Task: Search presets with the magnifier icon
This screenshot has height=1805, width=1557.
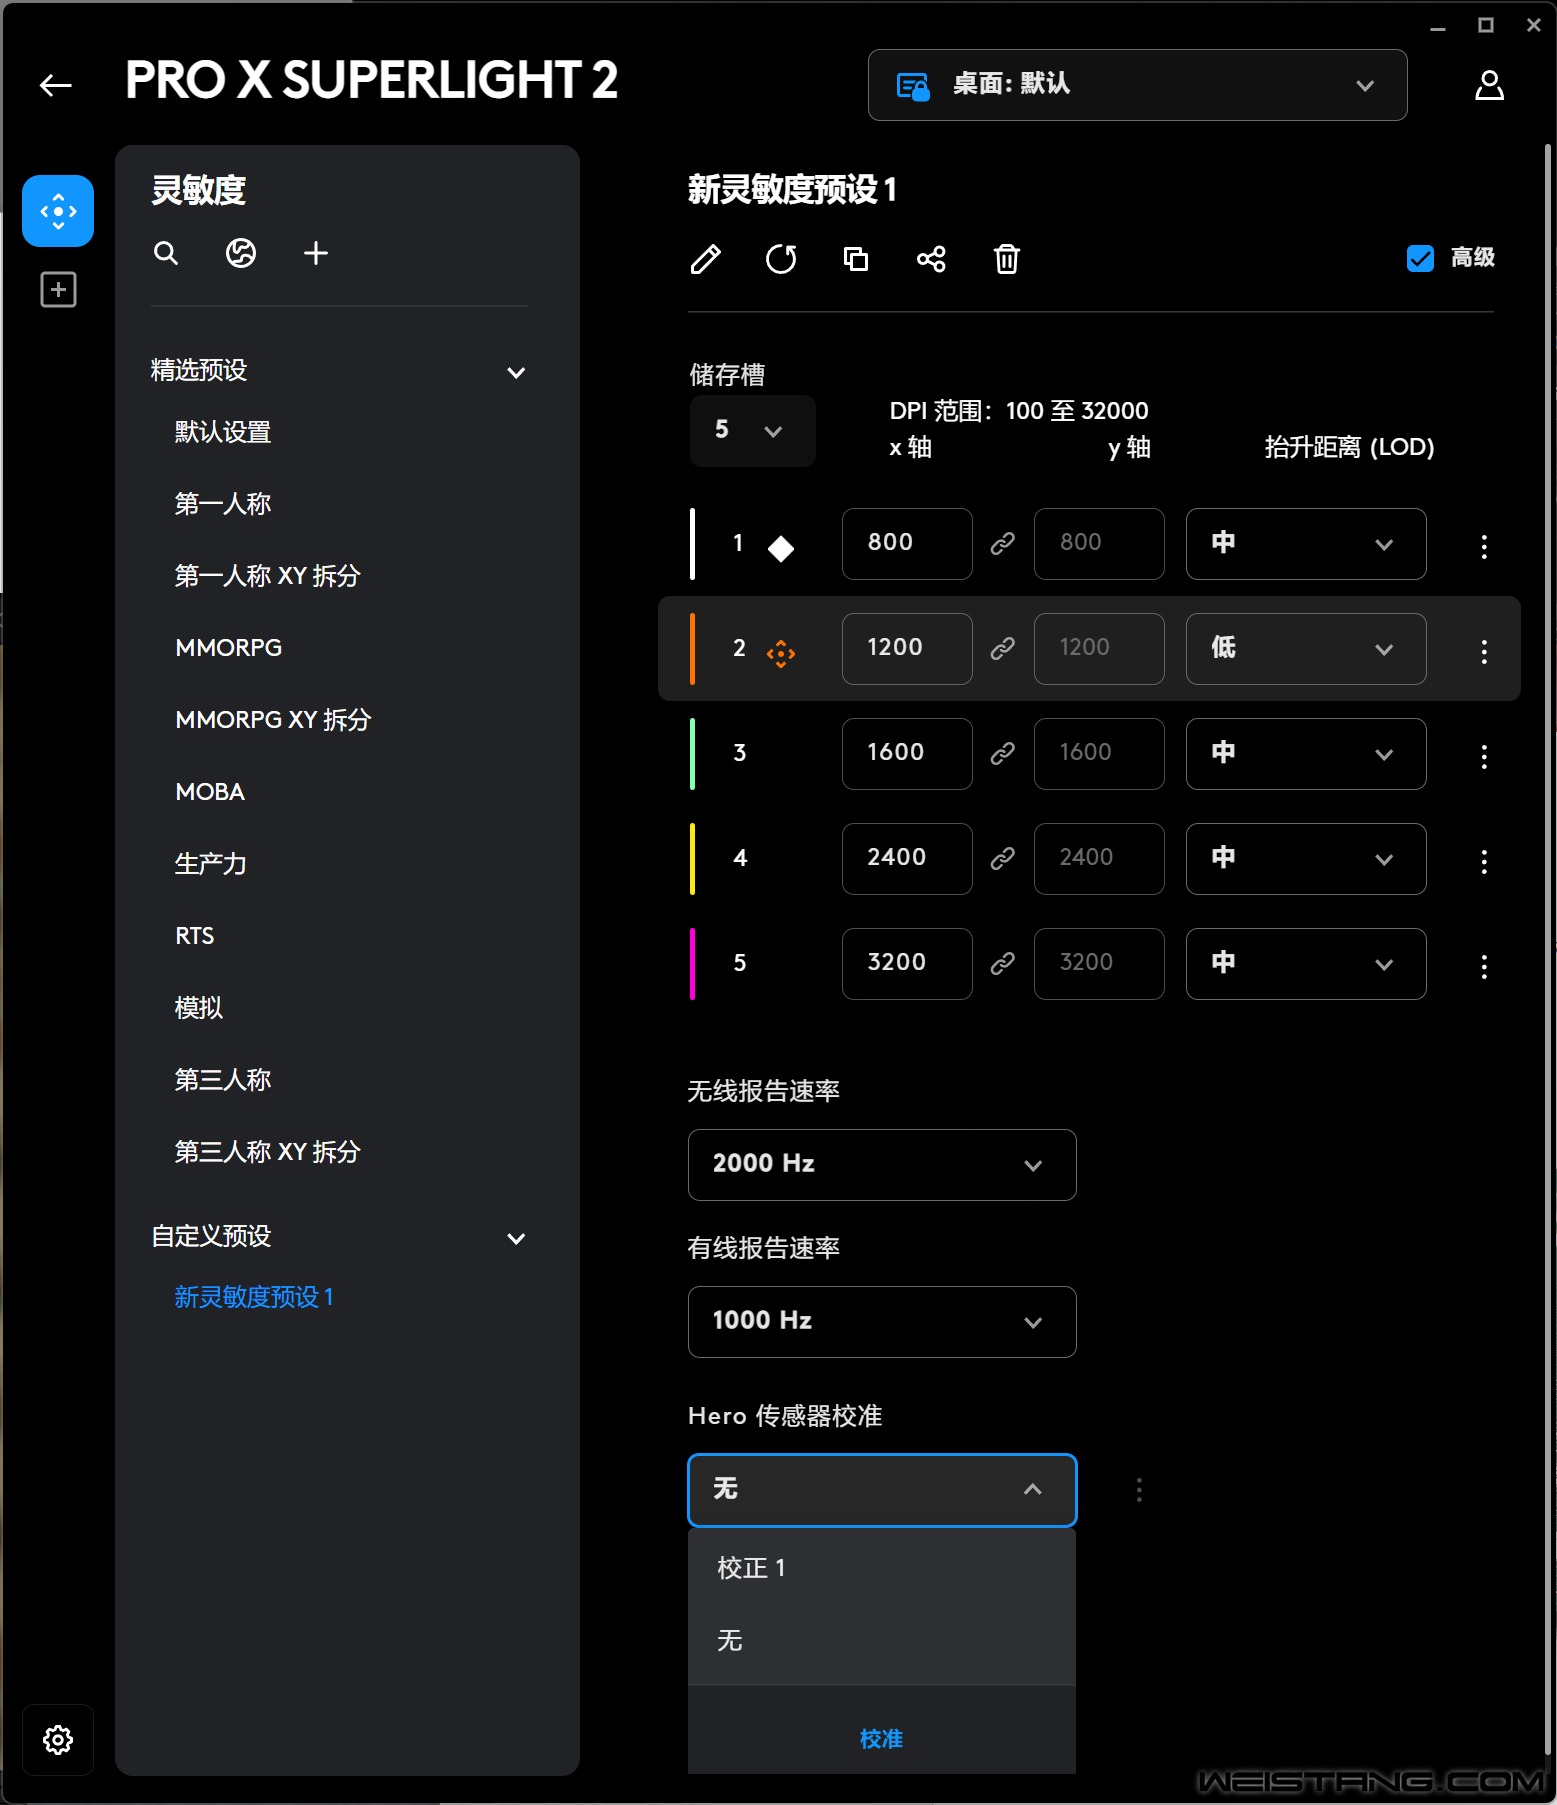Action: [x=166, y=253]
